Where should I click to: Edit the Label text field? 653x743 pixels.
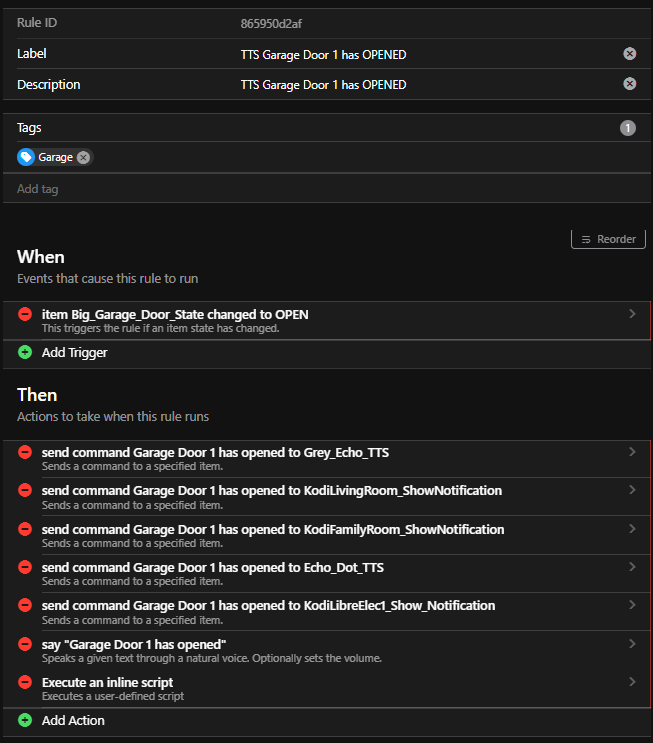[420, 54]
